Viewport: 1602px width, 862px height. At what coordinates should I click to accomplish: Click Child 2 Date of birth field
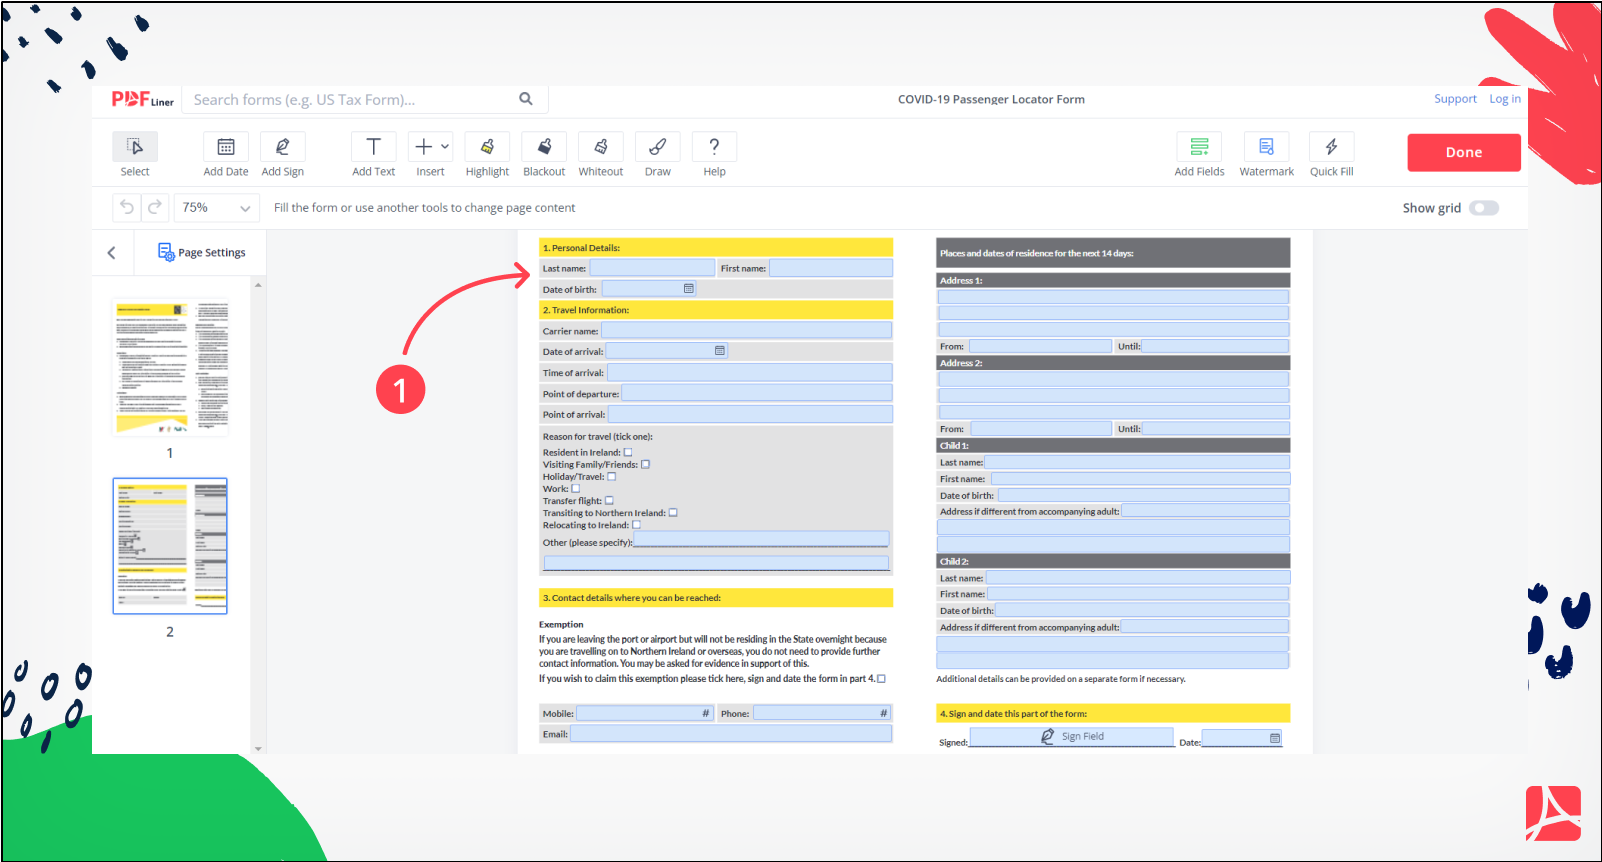click(x=1142, y=610)
